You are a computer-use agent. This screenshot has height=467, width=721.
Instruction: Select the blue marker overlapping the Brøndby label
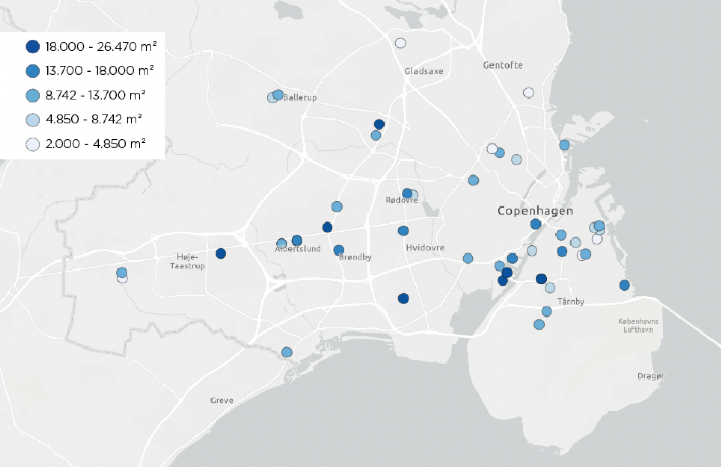click(x=338, y=250)
